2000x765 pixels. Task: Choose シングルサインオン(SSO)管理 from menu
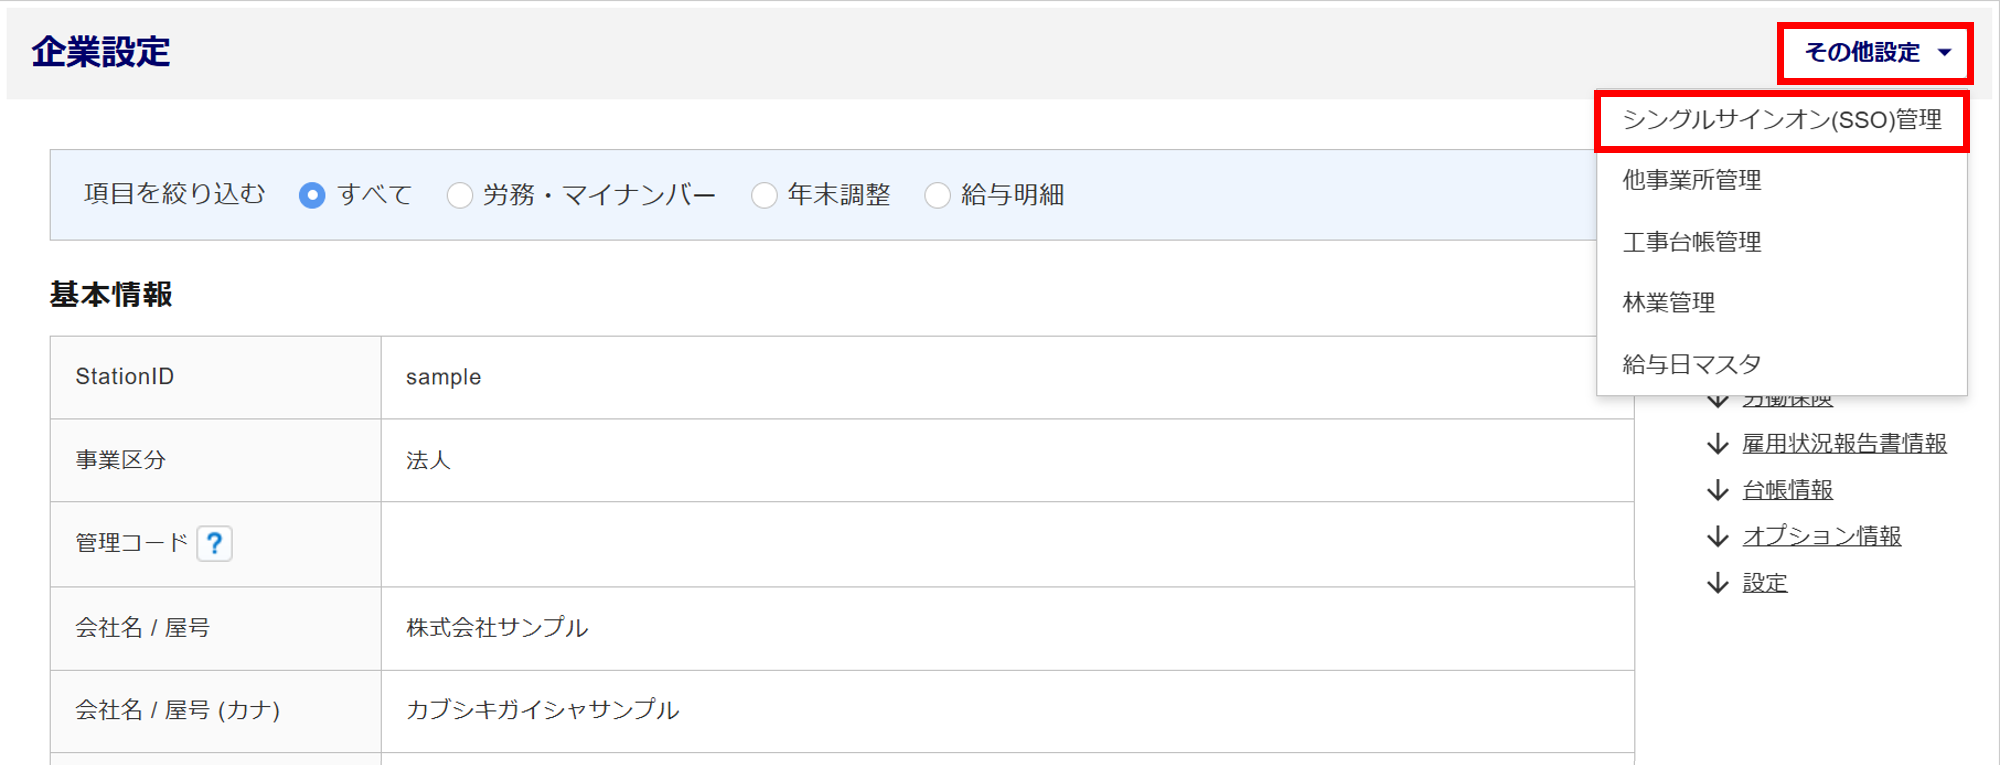[1781, 120]
